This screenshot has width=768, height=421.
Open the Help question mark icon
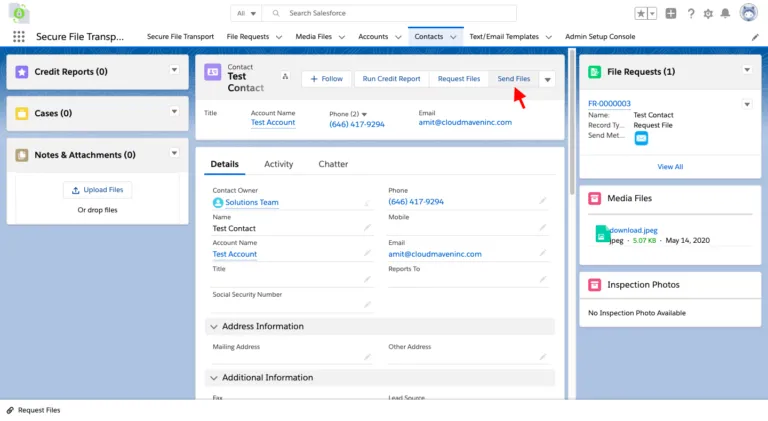691,14
